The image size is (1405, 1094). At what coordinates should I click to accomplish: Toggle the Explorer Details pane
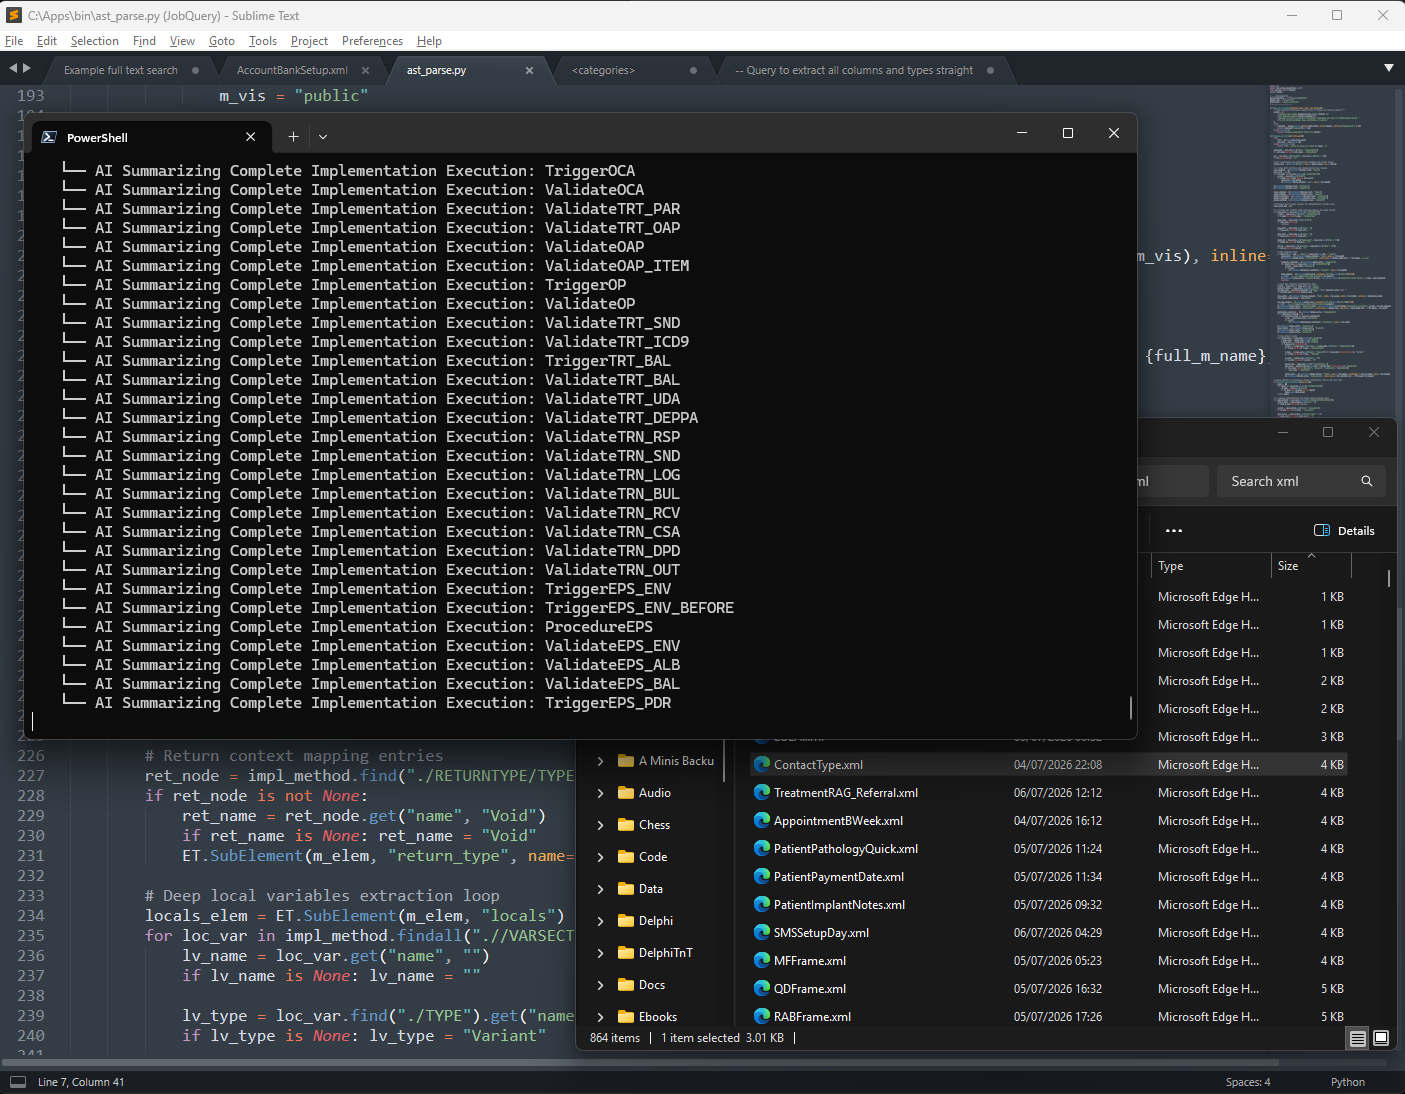pyautogui.click(x=1344, y=530)
